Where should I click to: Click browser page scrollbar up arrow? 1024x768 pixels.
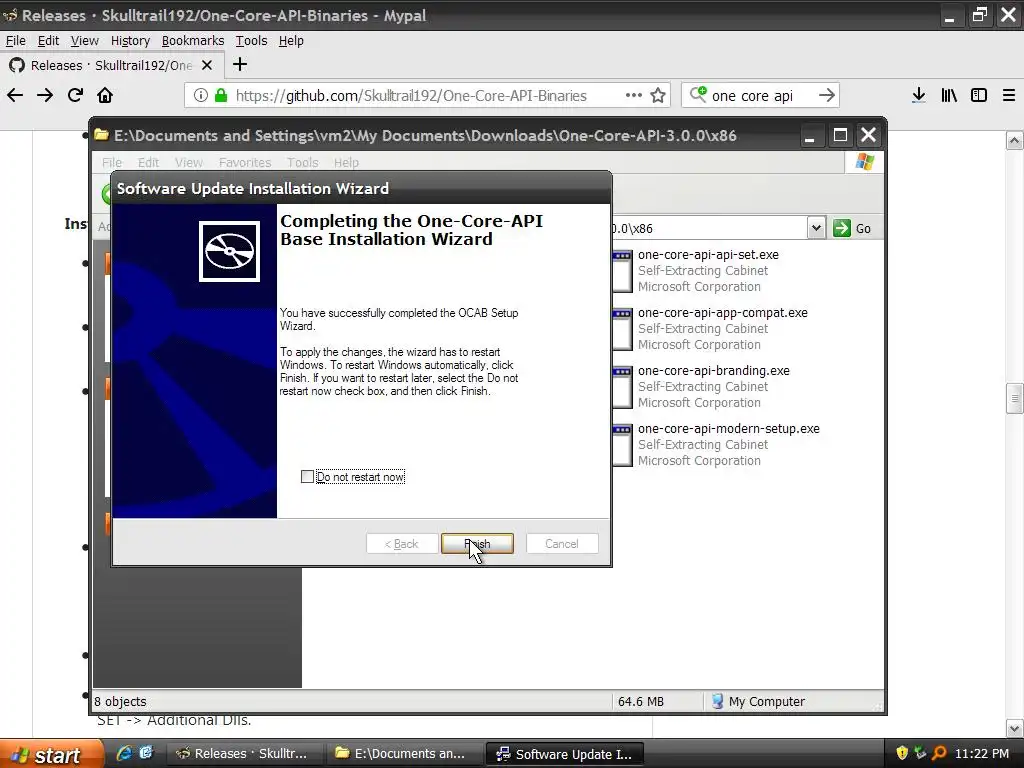[1014, 140]
